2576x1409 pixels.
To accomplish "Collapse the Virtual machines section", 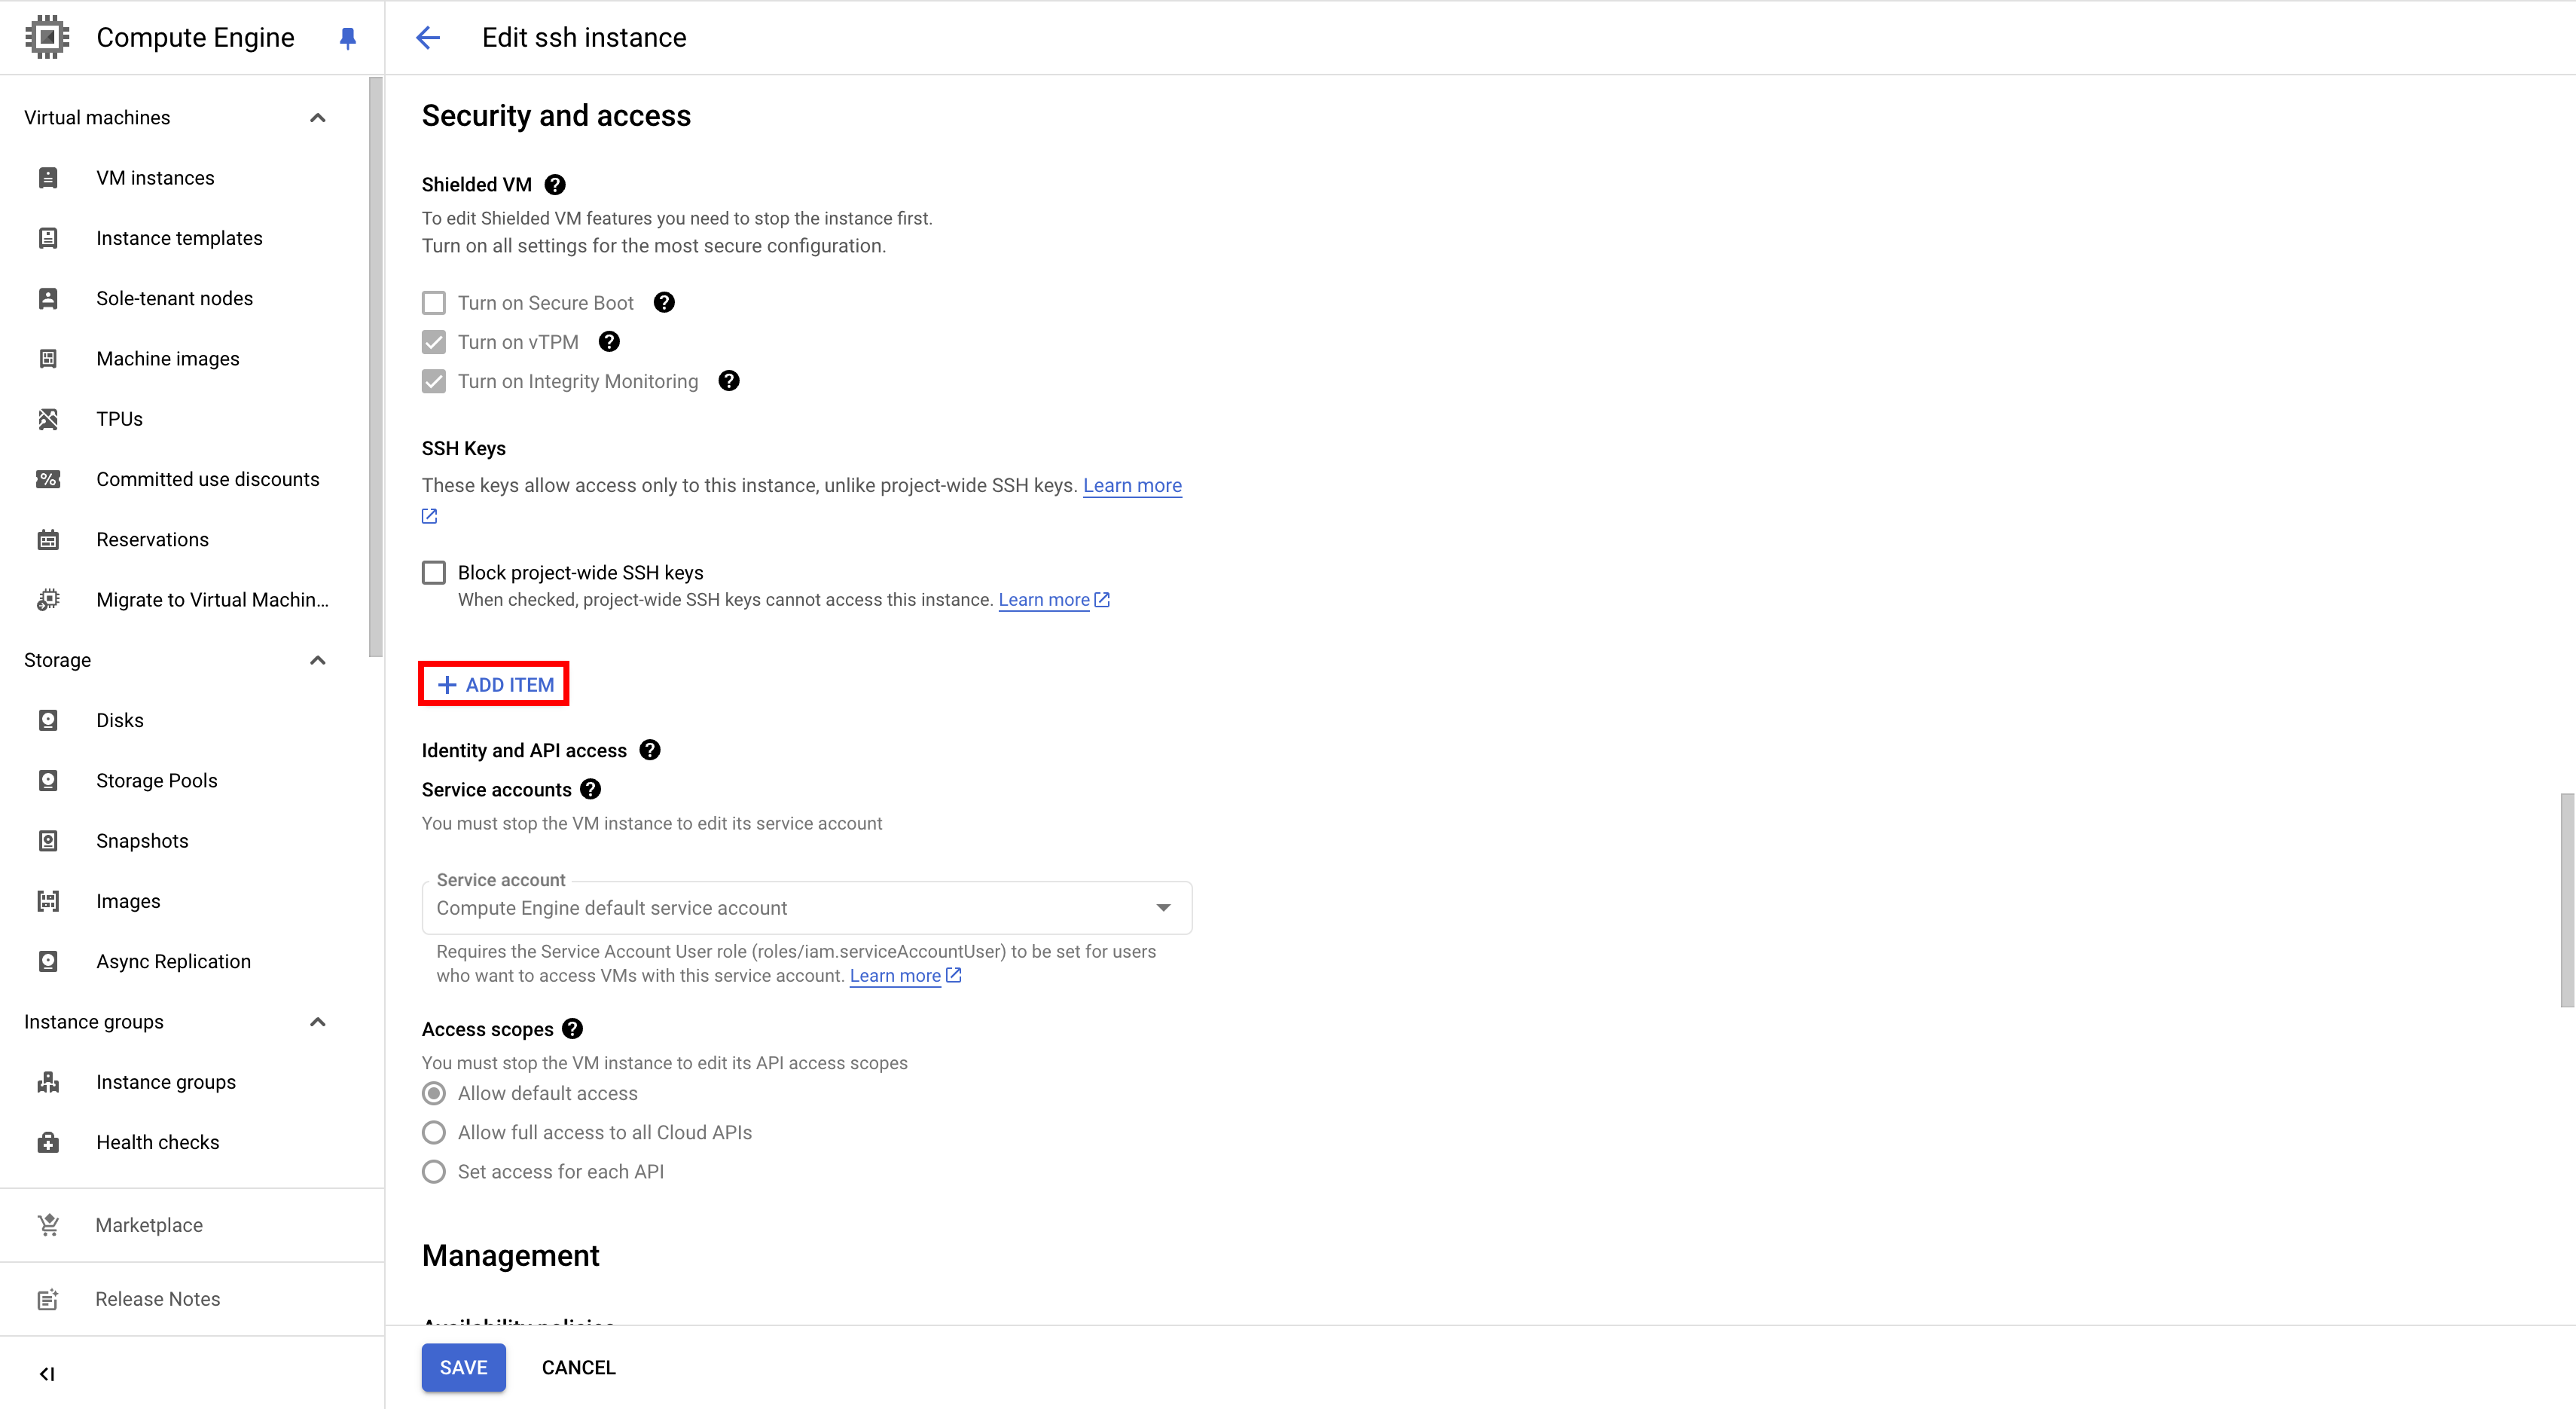I will (317, 117).
